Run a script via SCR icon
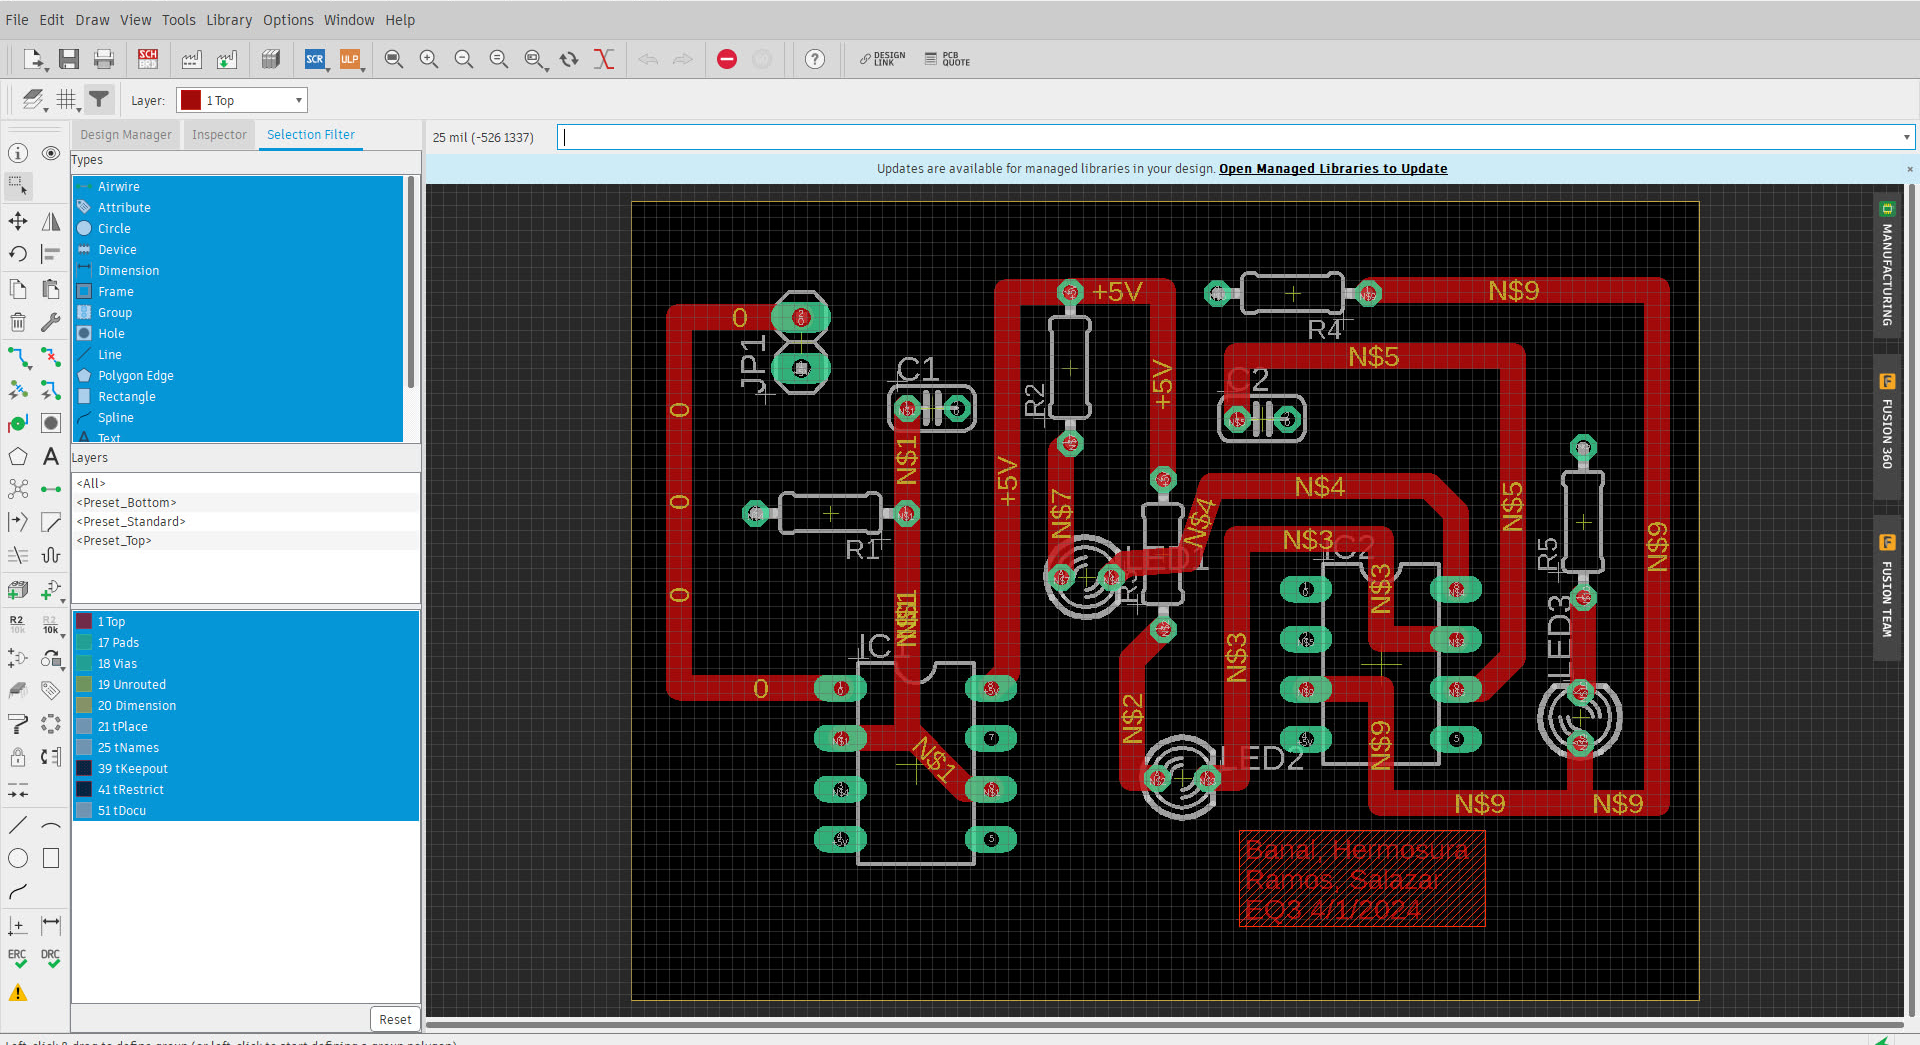1920x1045 pixels. [x=315, y=59]
